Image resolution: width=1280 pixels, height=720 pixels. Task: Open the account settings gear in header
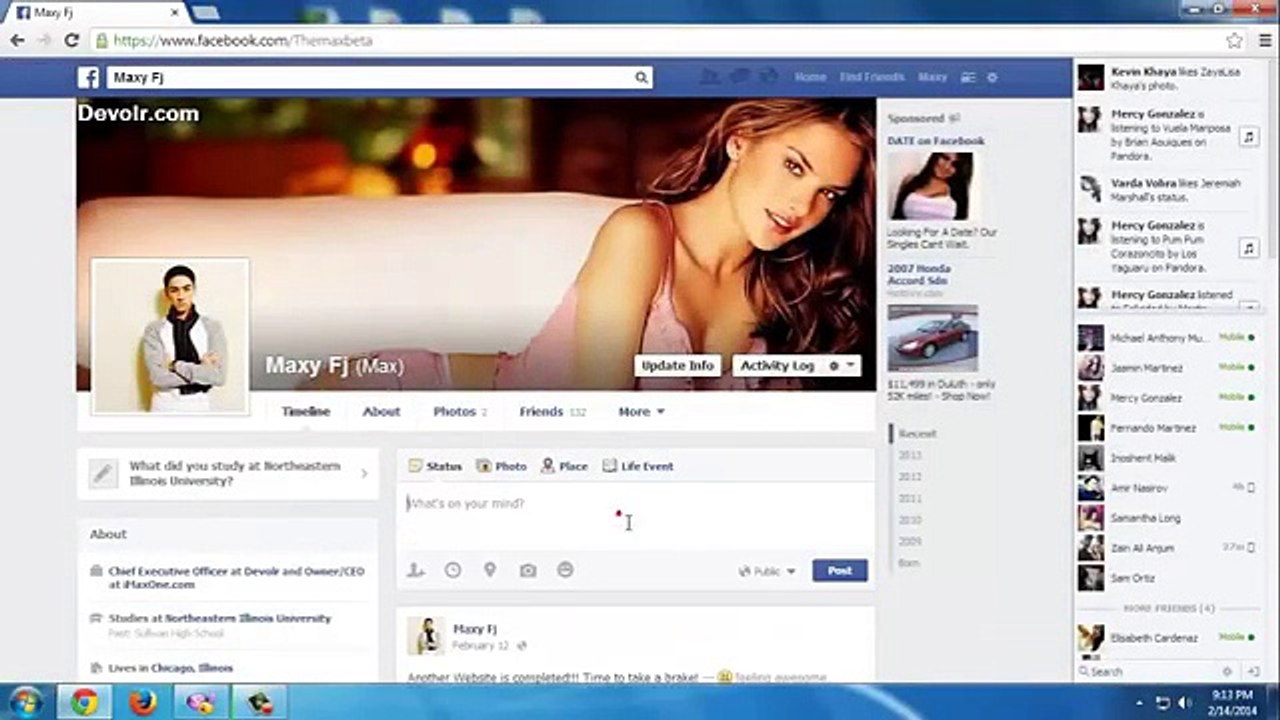coord(992,77)
